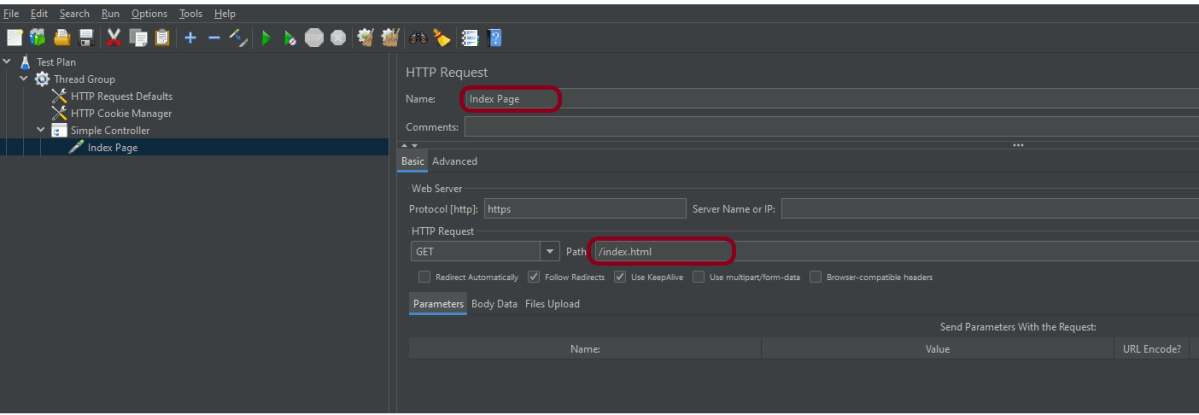Click the green Start test button
Screen dimensions: 1199x415
click(x=266, y=38)
